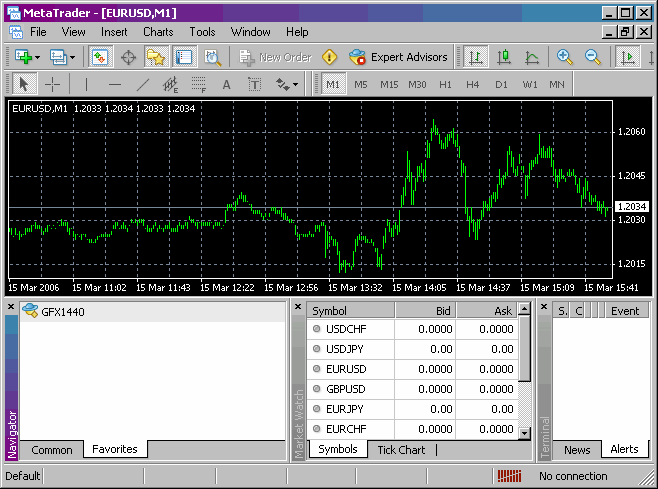
Task: Toggle the Market Watch window icon
Action: 101,57
